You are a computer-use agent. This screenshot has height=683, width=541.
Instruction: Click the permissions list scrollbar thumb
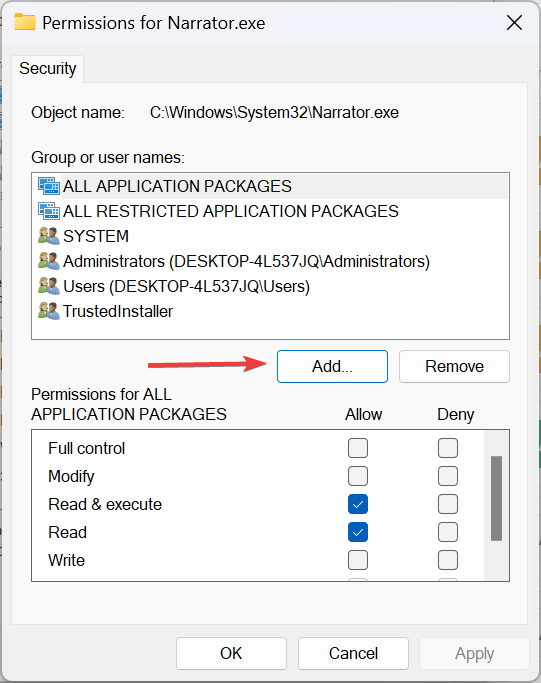497,498
